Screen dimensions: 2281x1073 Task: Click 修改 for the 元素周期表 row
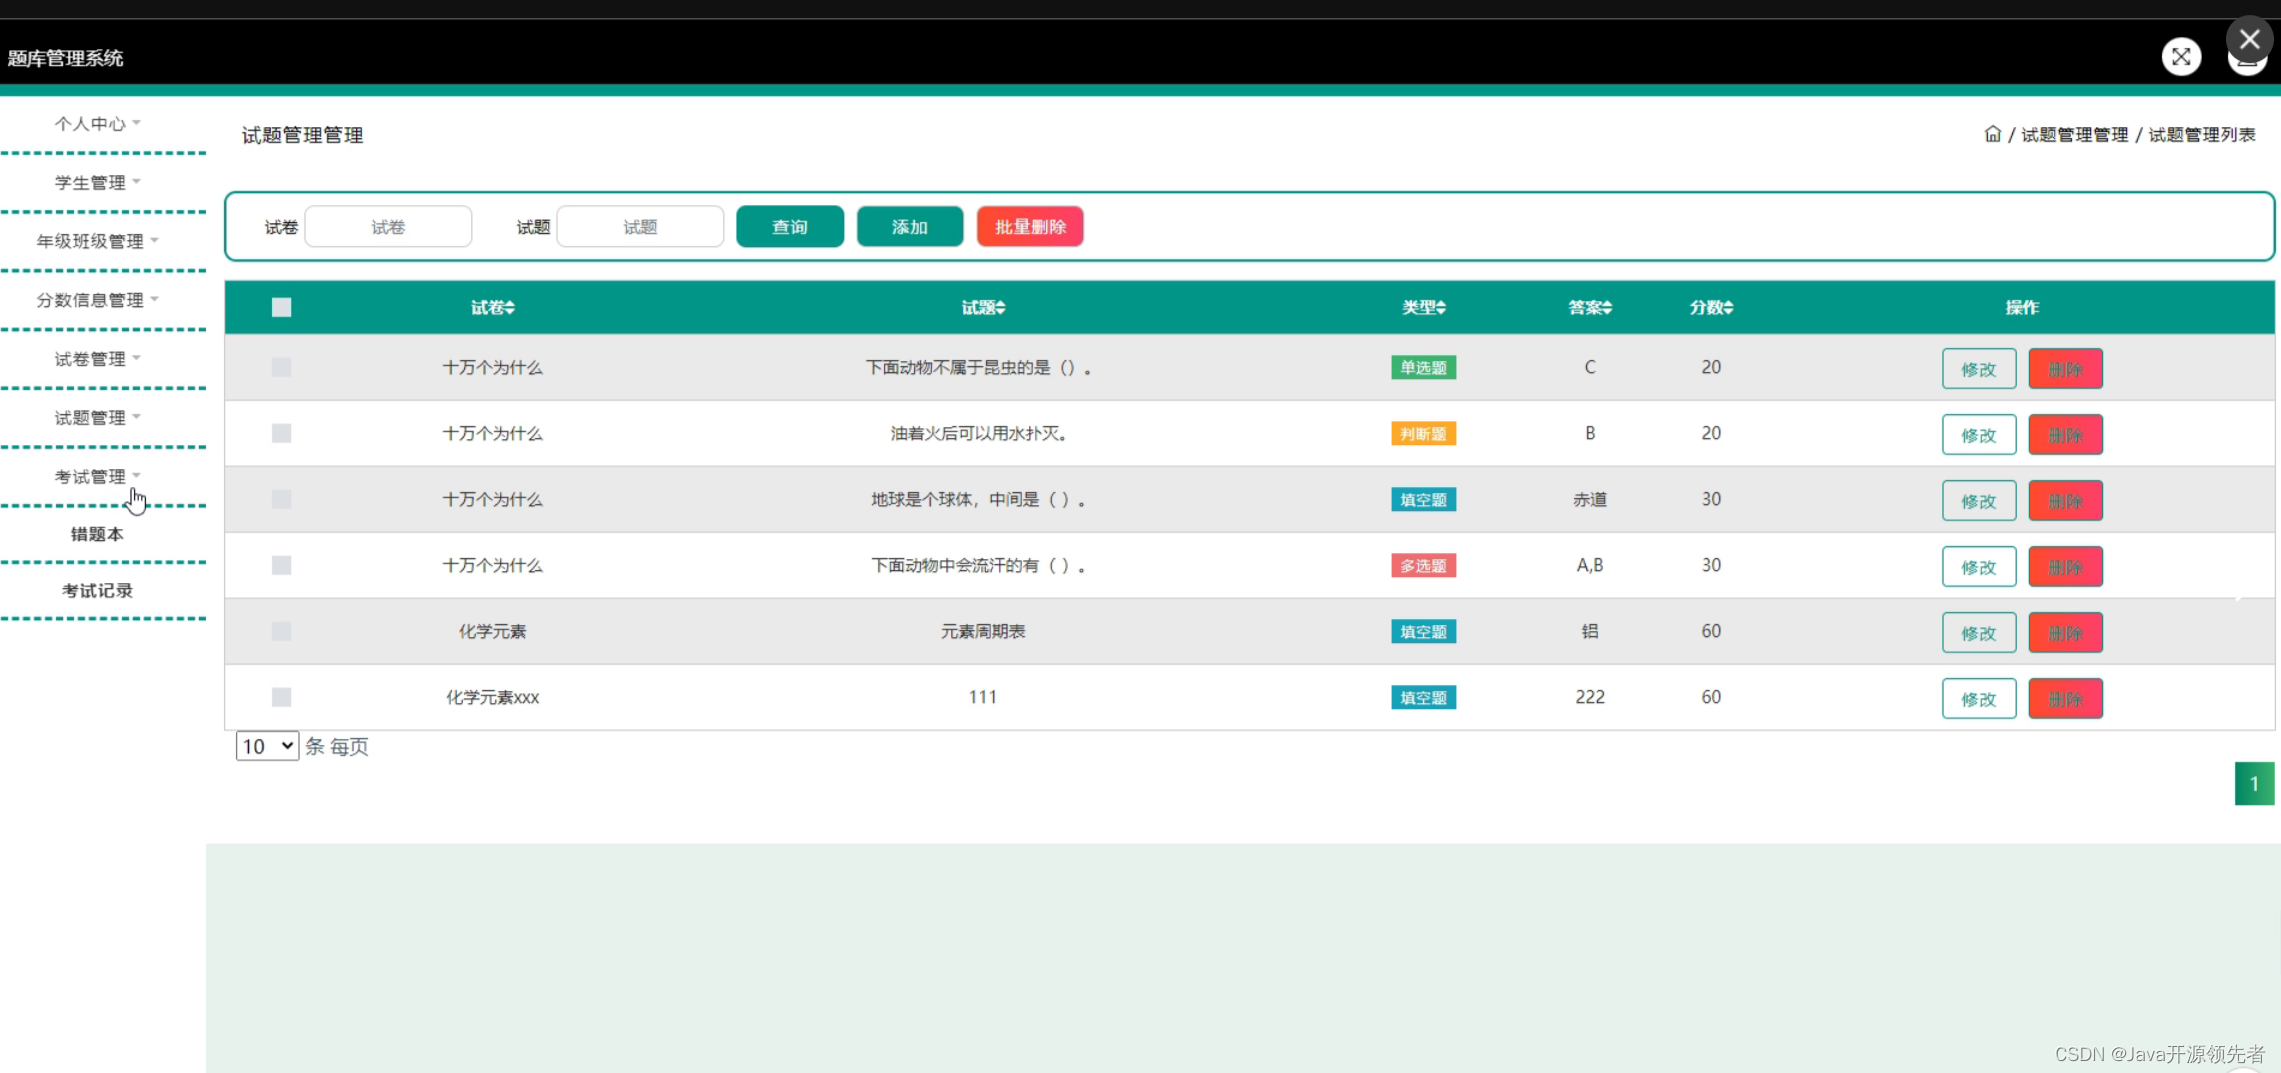1979,633
